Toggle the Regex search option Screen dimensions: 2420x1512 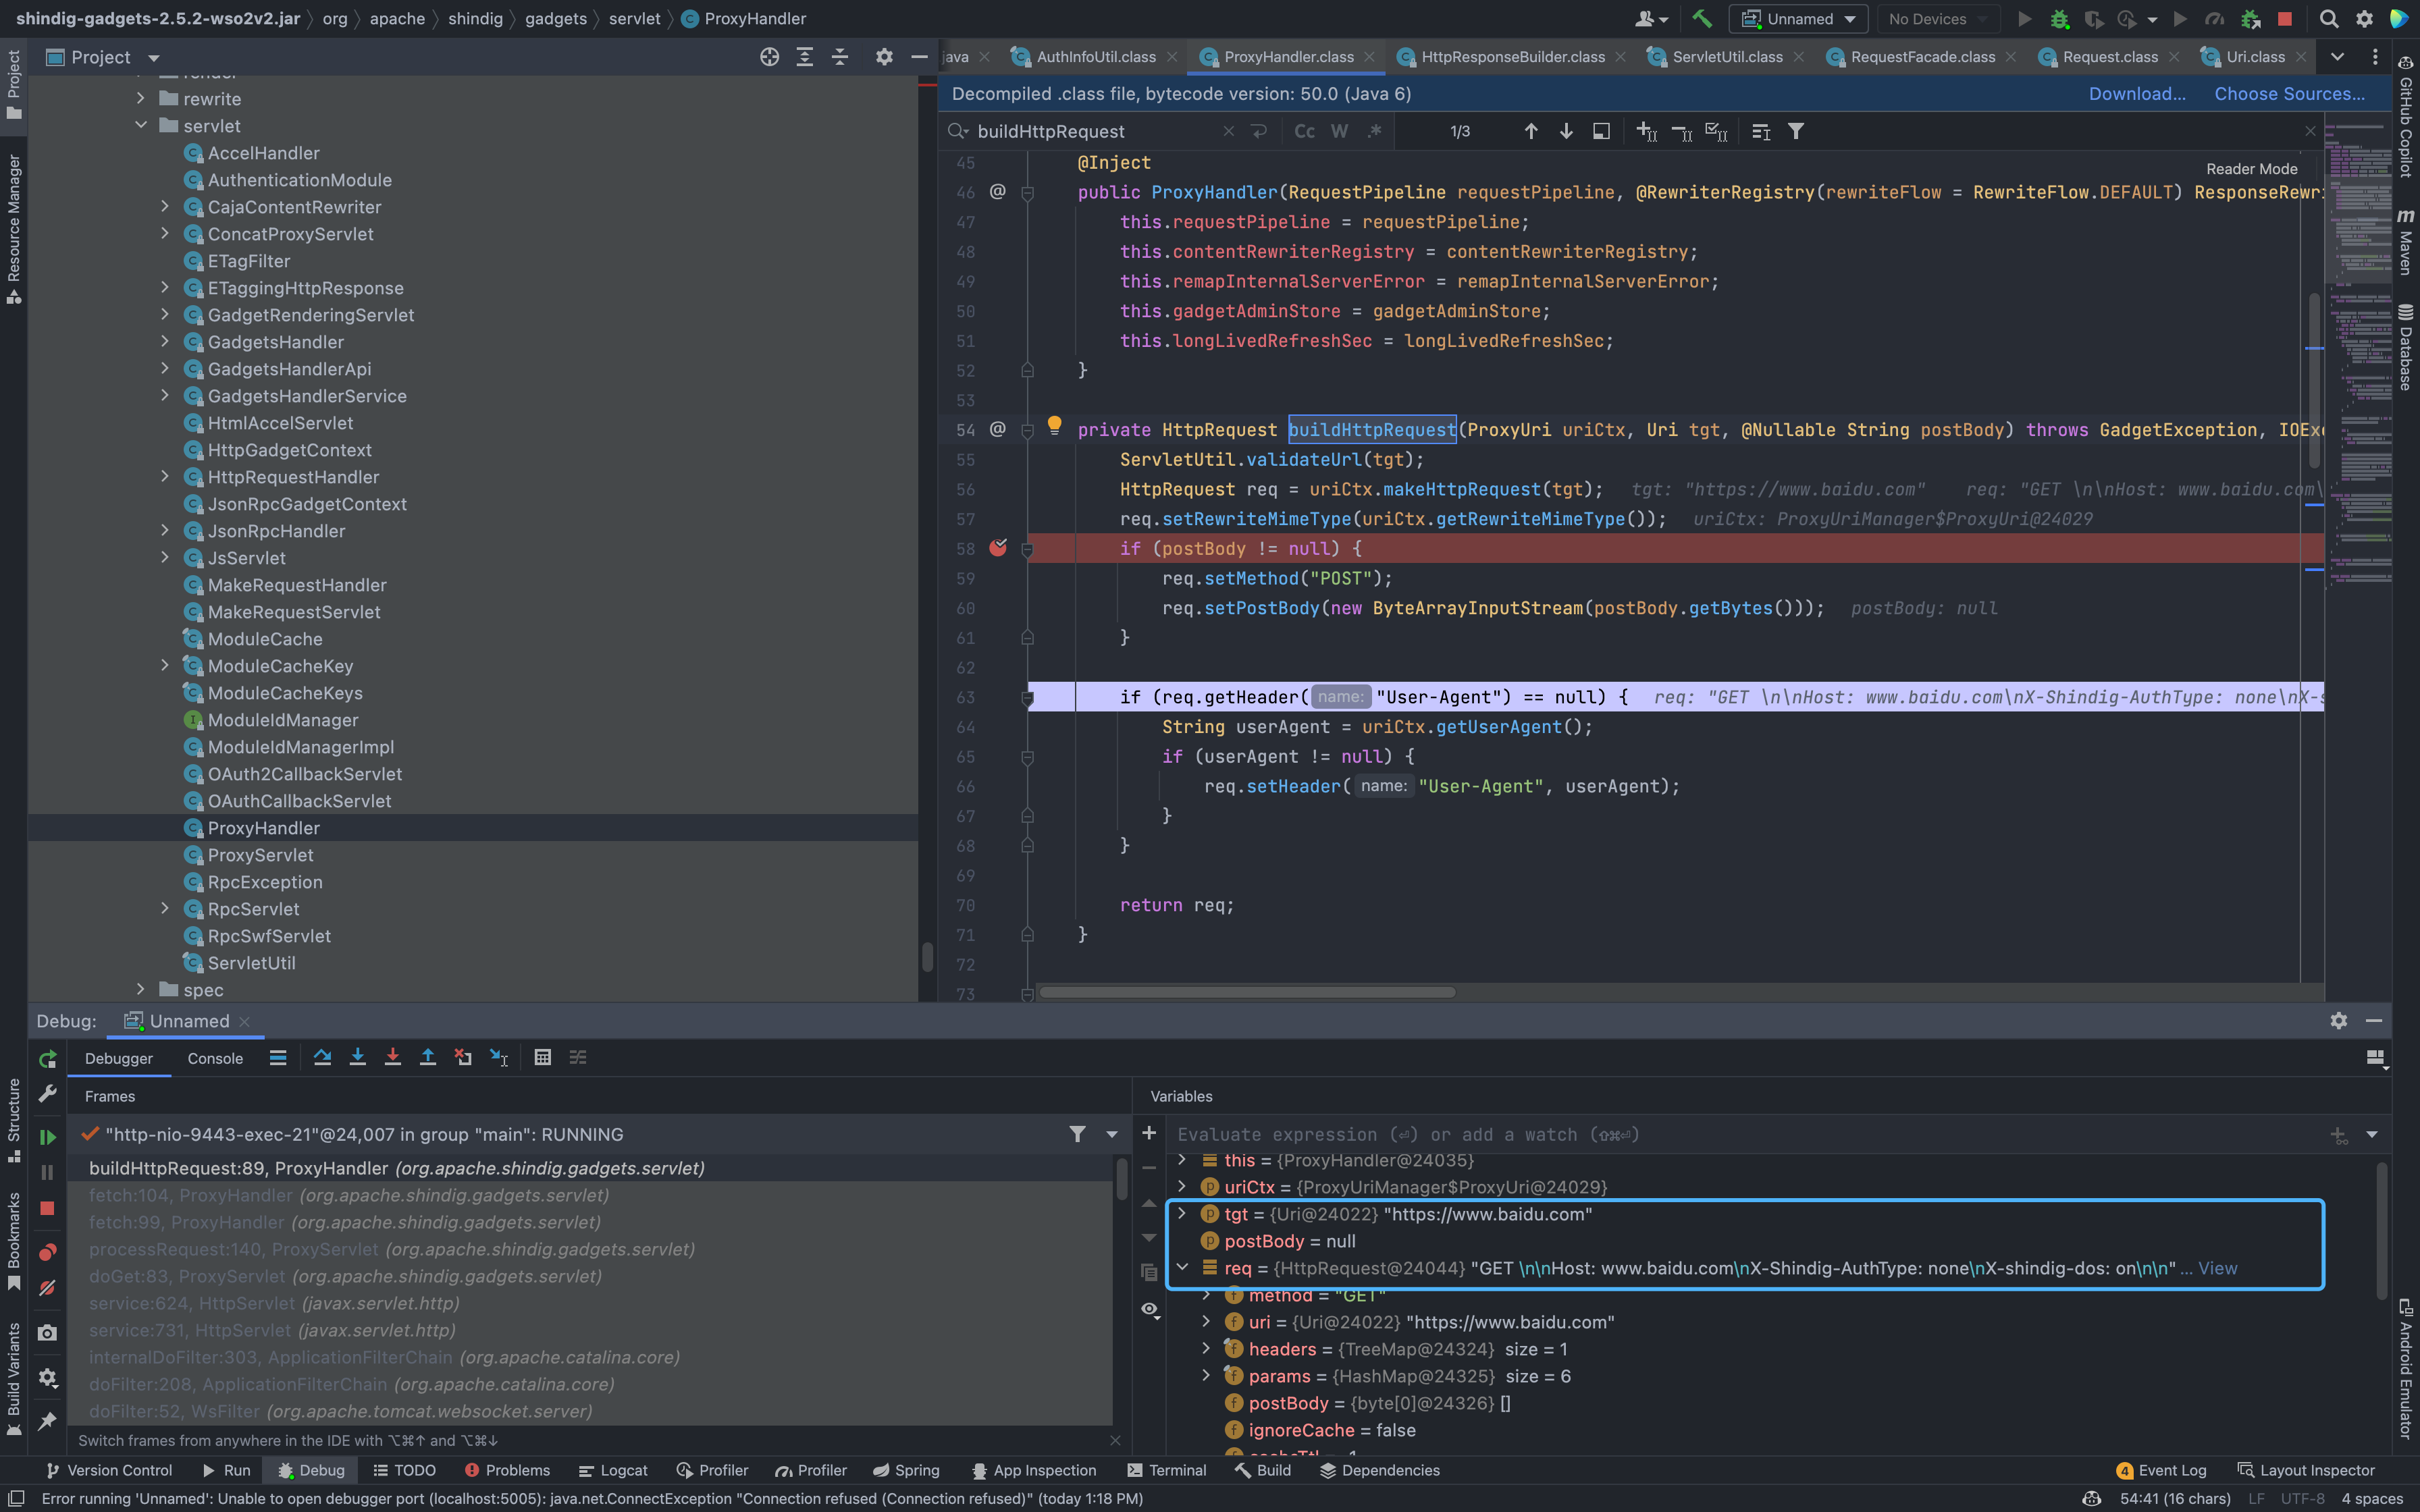coord(1375,131)
